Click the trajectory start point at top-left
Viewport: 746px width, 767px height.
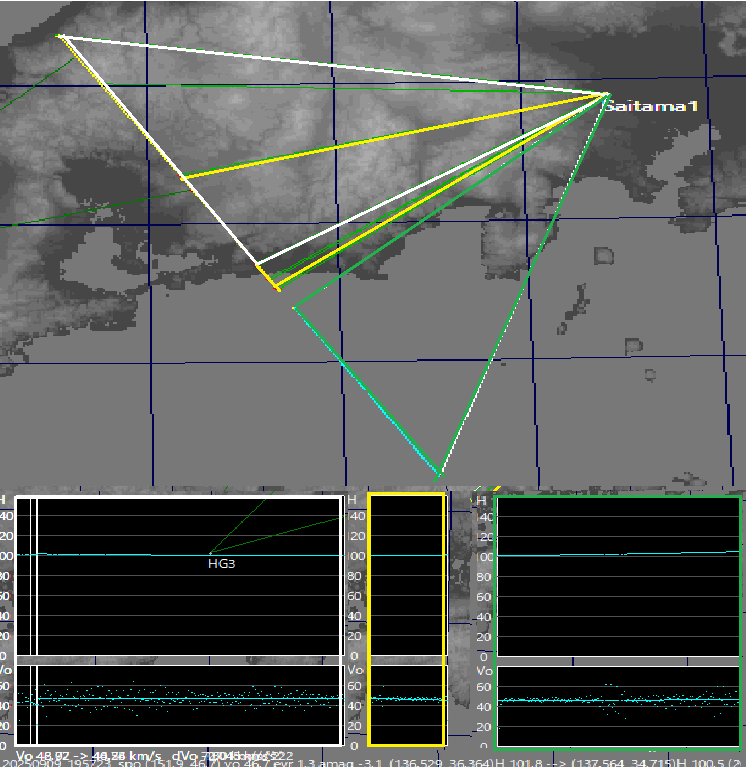click(x=60, y=36)
